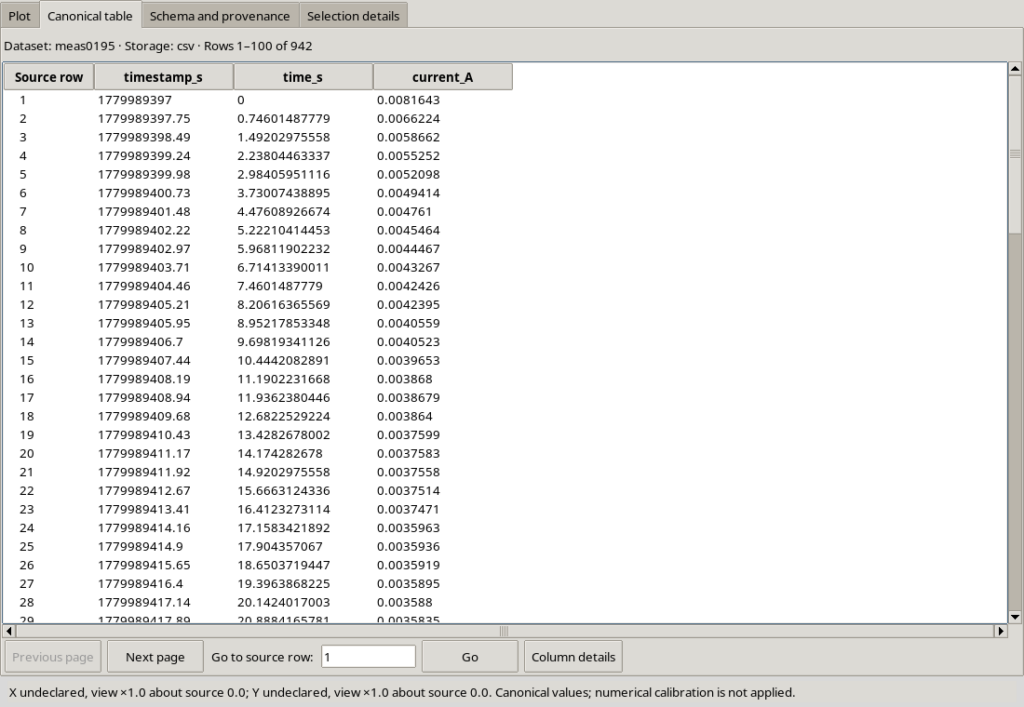Focus the Go to source row field

coord(368,657)
